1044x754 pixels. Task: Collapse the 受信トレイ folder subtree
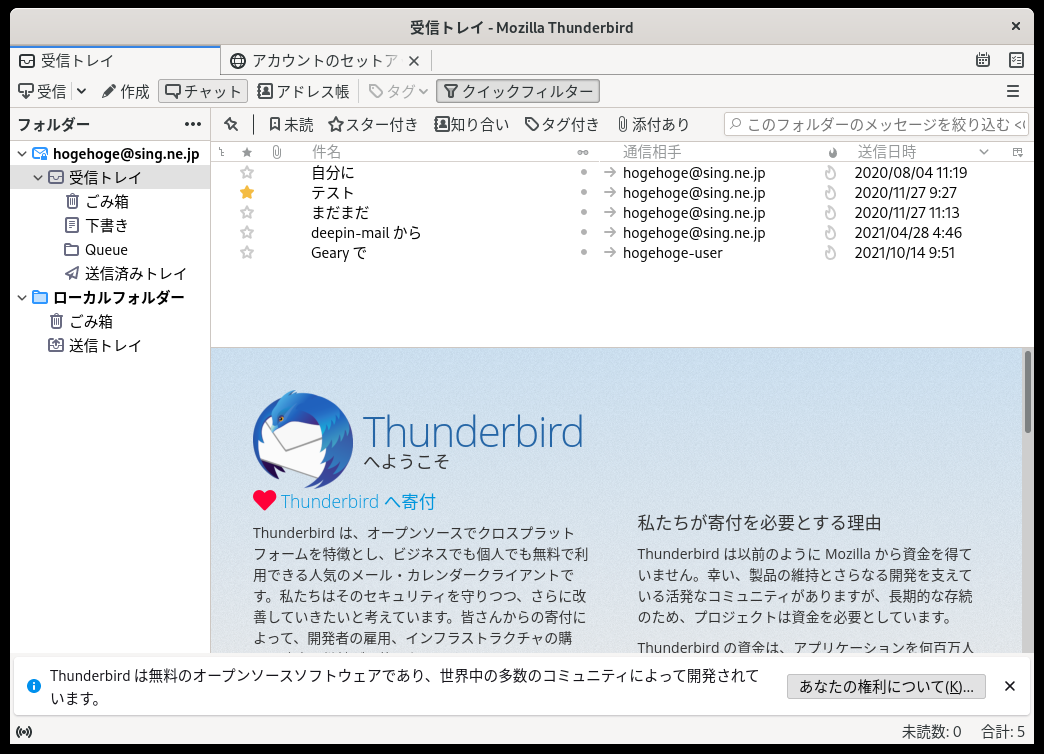(x=38, y=178)
